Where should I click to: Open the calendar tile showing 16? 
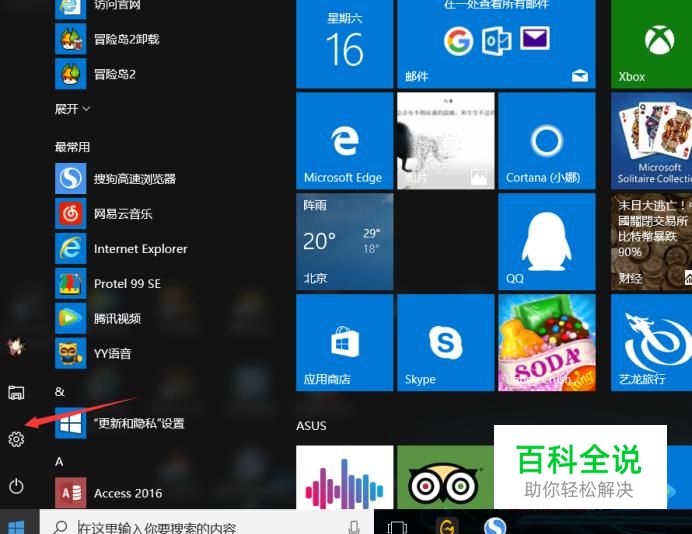345,44
